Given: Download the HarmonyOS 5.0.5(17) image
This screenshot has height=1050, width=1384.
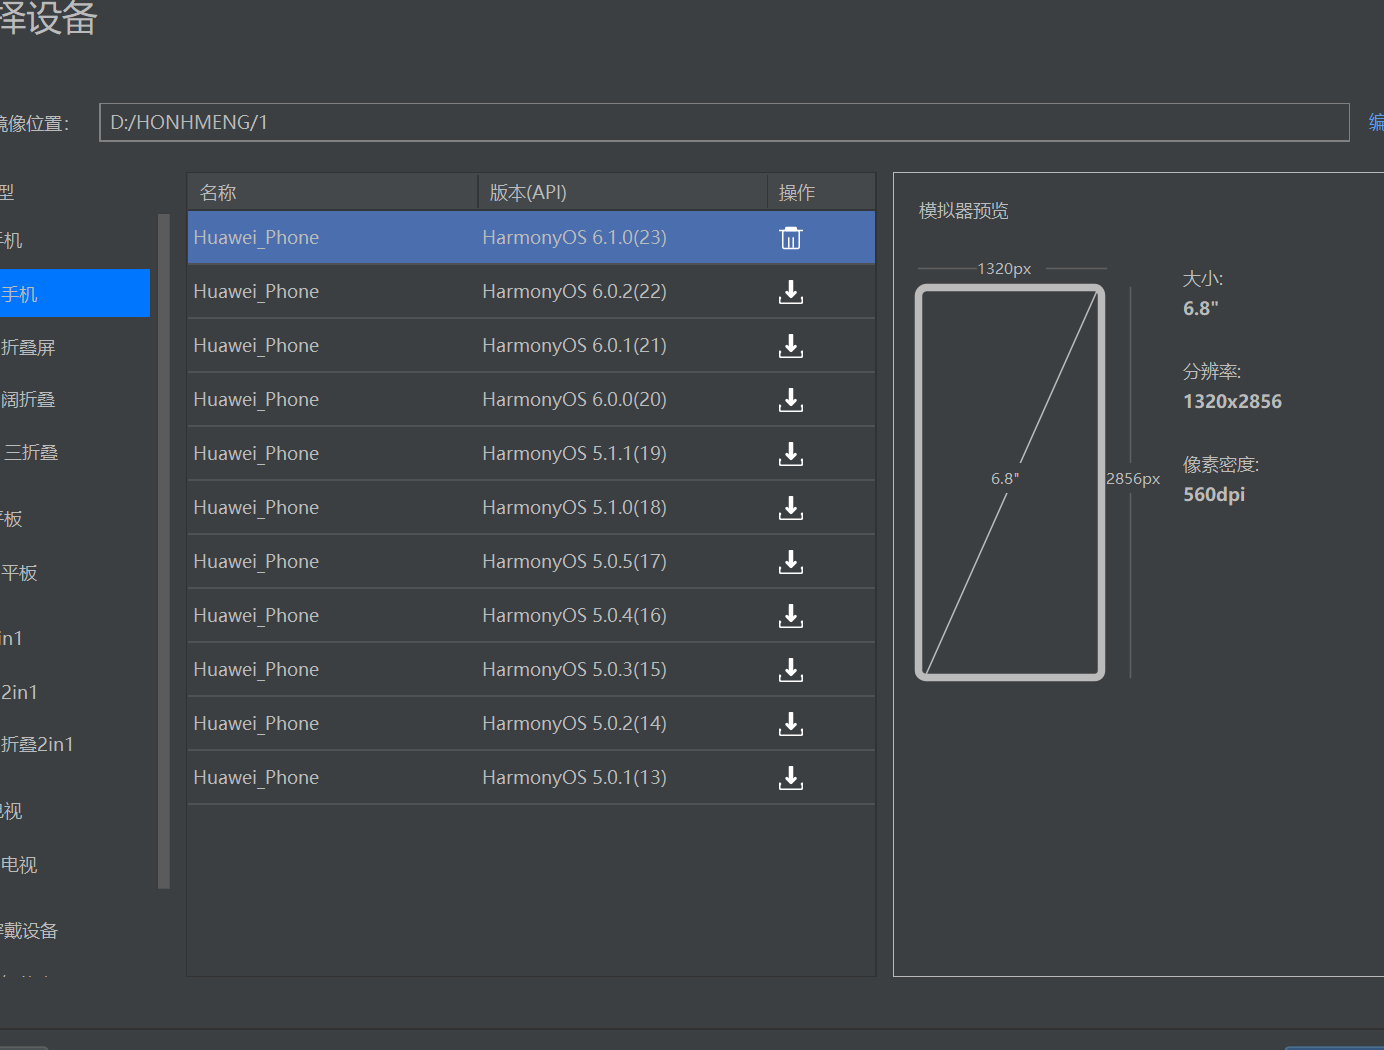Looking at the screenshot, I should 791,562.
